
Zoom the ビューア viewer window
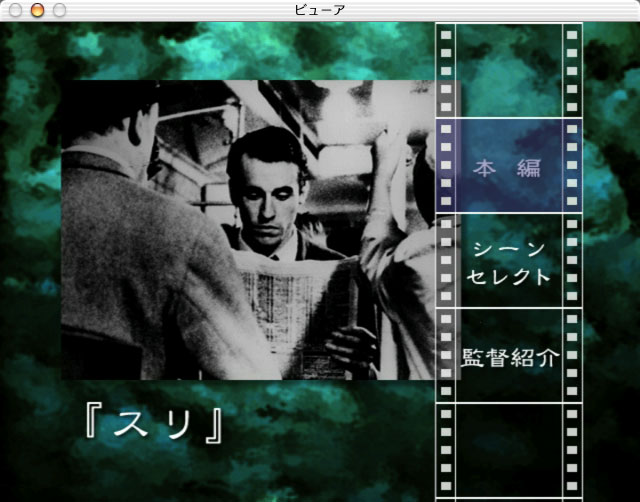coord(60,10)
